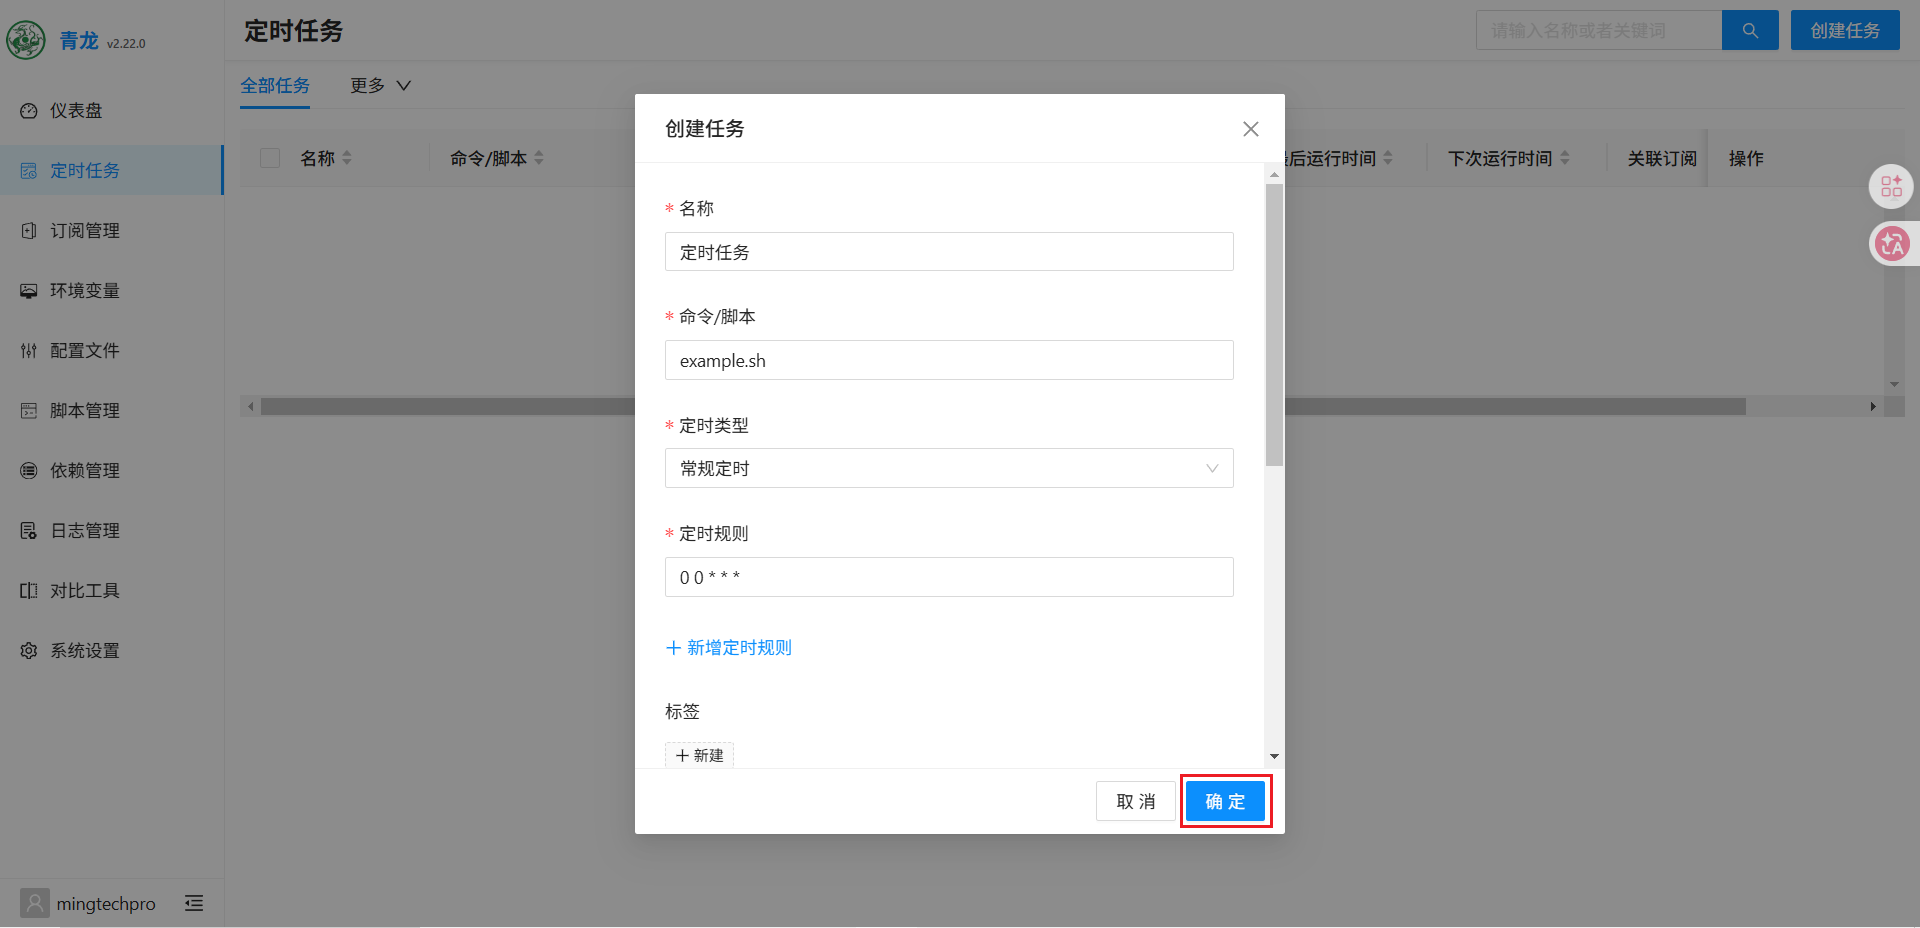Click the 关联订阅 column header
The height and width of the screenshot is (928, 1920).
point(1662,158)
